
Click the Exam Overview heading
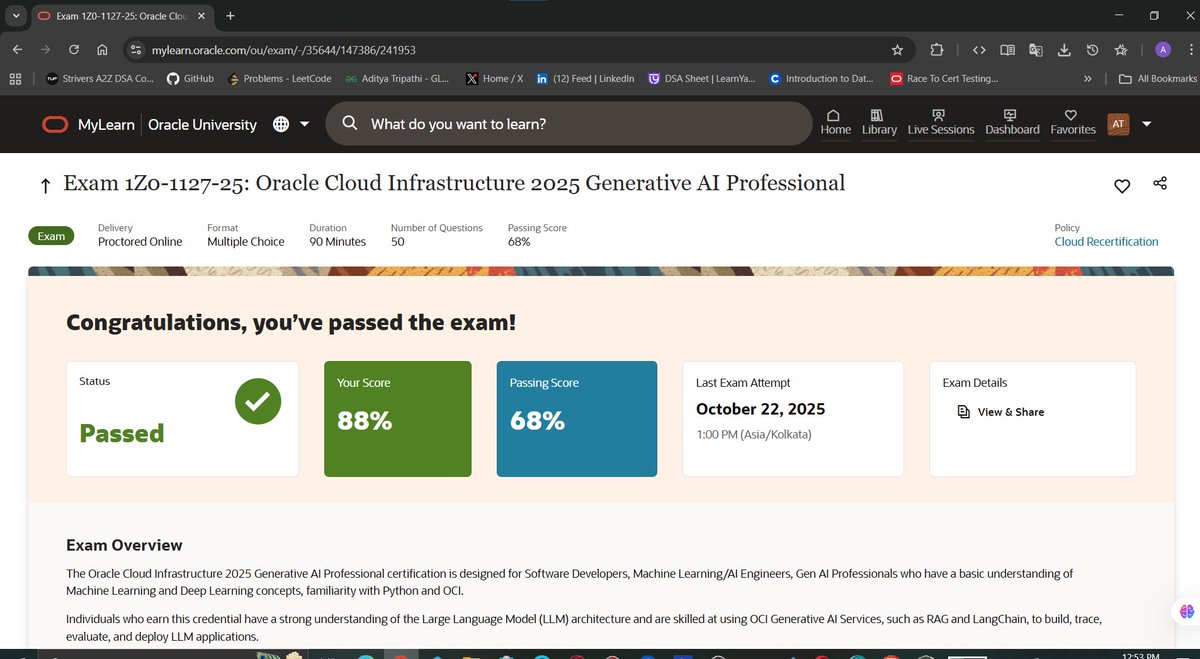click(x=124, y=545)
